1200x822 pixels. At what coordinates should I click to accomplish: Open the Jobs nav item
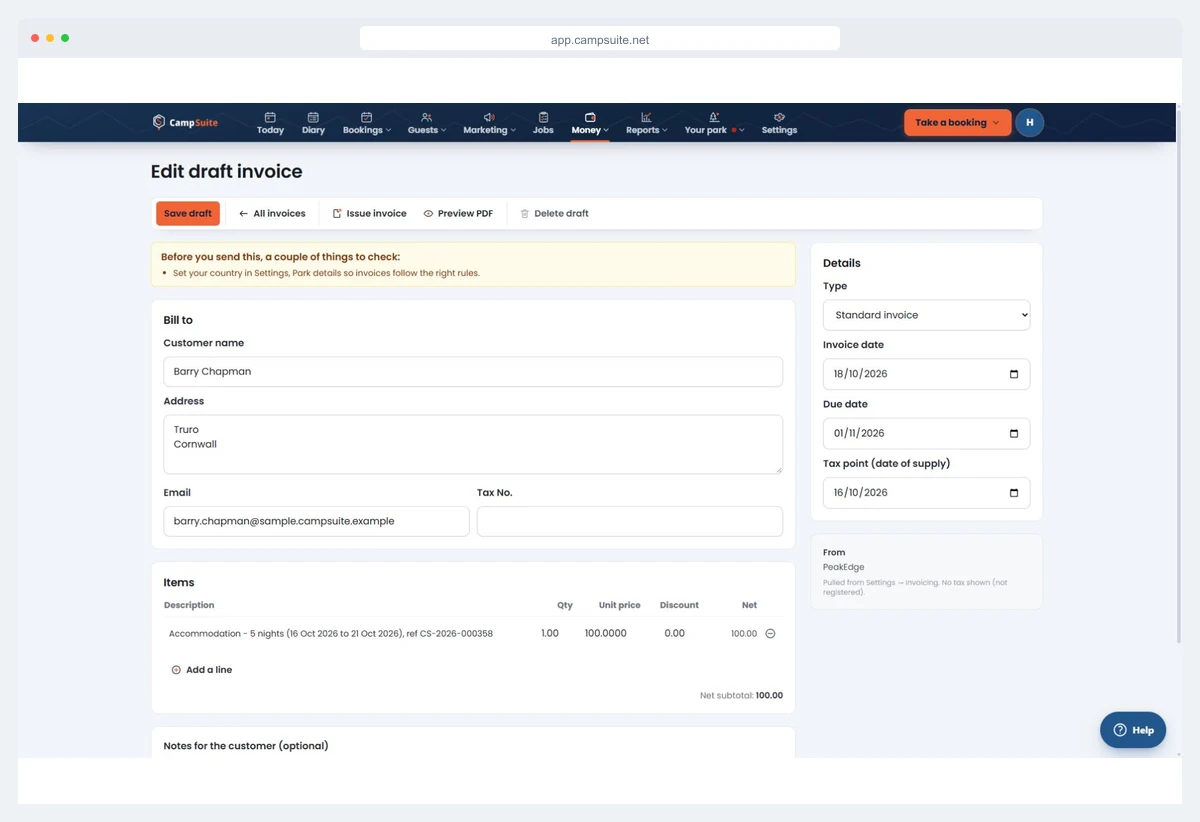coord(543,123)
